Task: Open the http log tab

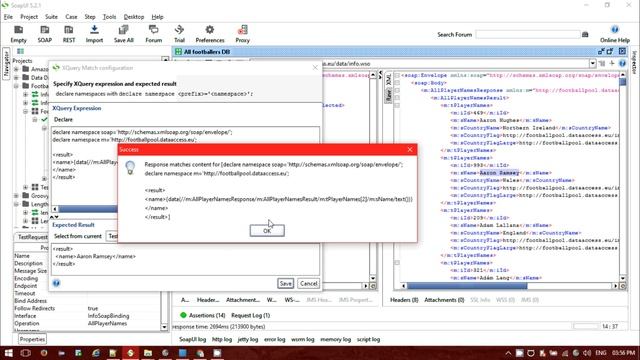Action: pos(222,339)
